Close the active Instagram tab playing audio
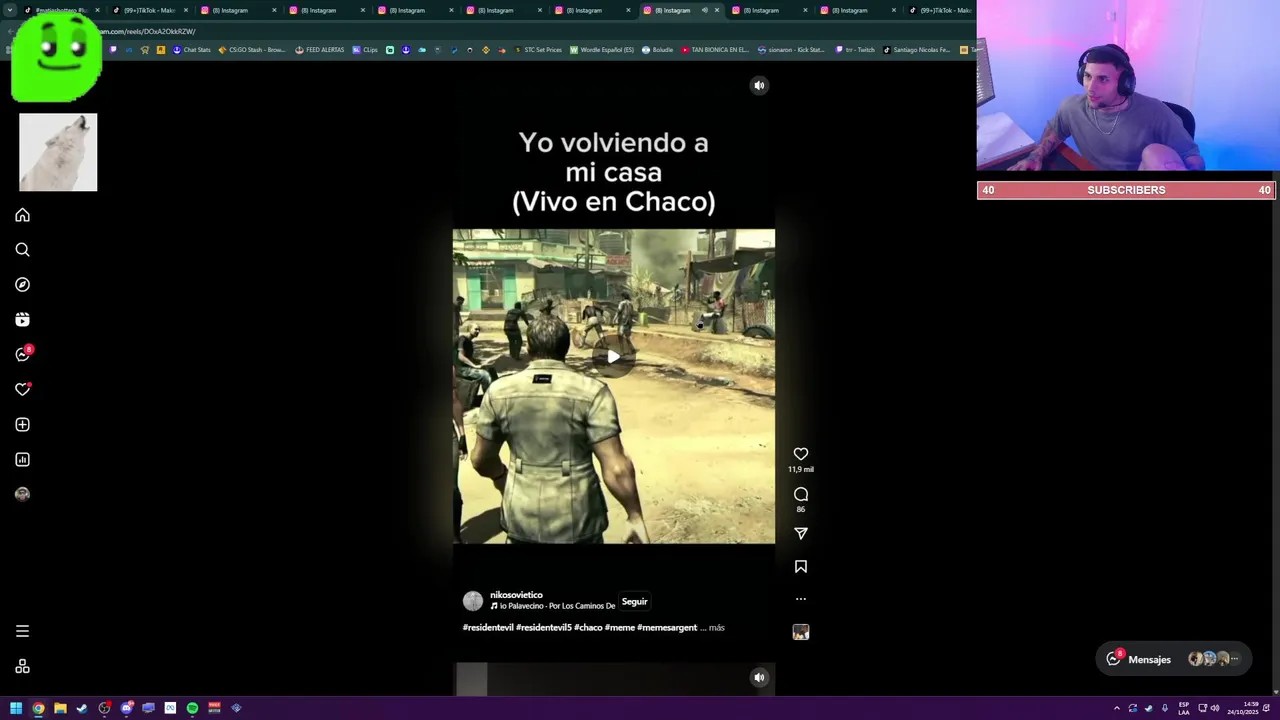The height and width of the screenshot is (720, 1280). [716, 10]
